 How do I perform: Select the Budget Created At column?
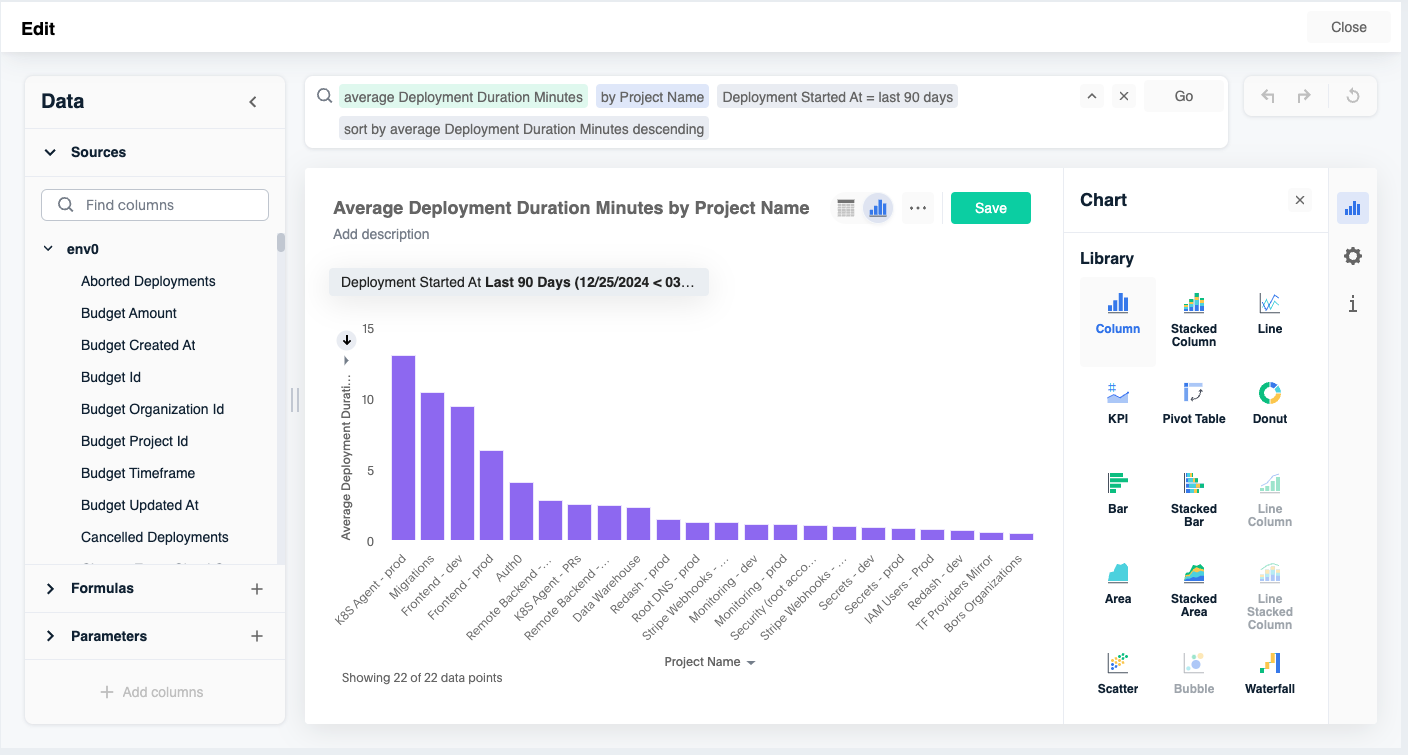click(138, 345)
